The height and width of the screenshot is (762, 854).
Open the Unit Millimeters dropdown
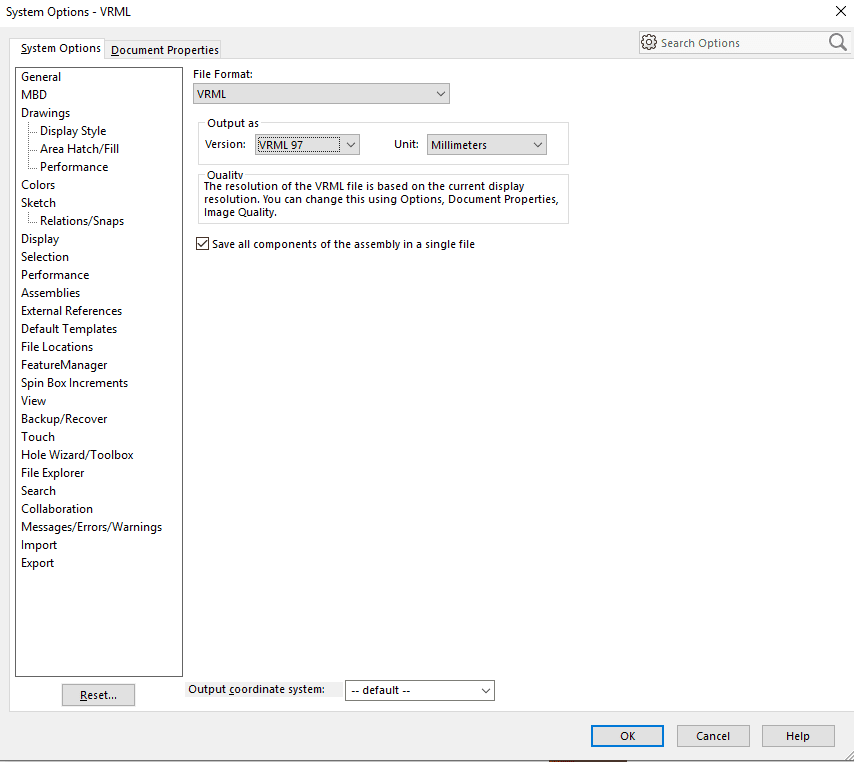click(x=486, y=144)
